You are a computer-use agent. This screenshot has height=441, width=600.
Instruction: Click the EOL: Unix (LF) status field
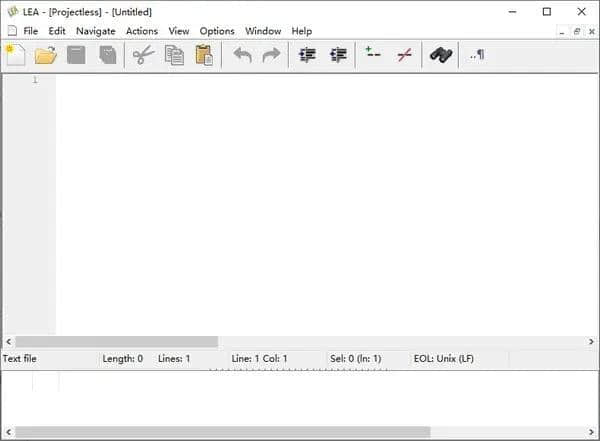[x=443, y=359]
